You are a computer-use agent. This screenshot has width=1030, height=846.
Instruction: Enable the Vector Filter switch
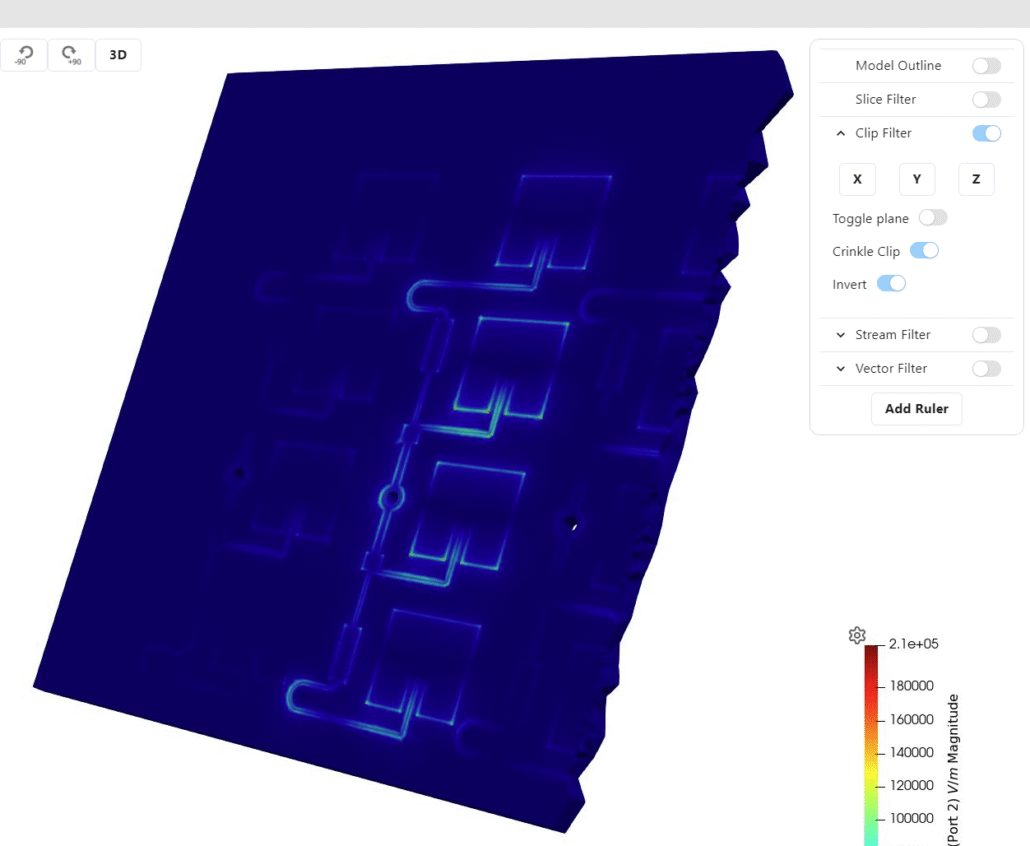(x=986, y=369)
